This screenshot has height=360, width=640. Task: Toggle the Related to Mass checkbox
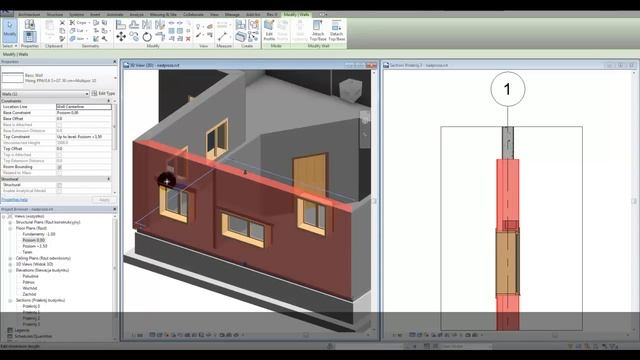click(x=60, y=173)
